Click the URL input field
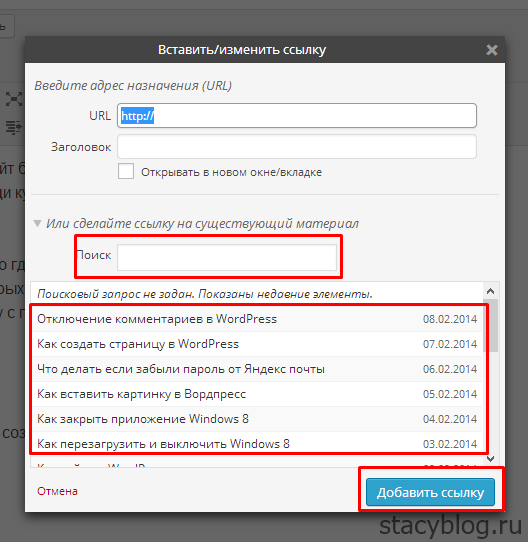Image resolution: width=528 pixels, height=542 pixels. coord(297,115)
